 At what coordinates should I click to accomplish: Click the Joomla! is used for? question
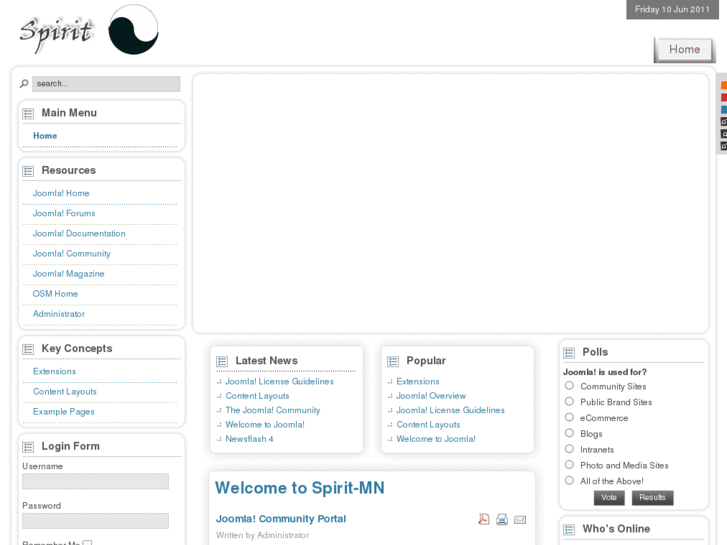605,372
